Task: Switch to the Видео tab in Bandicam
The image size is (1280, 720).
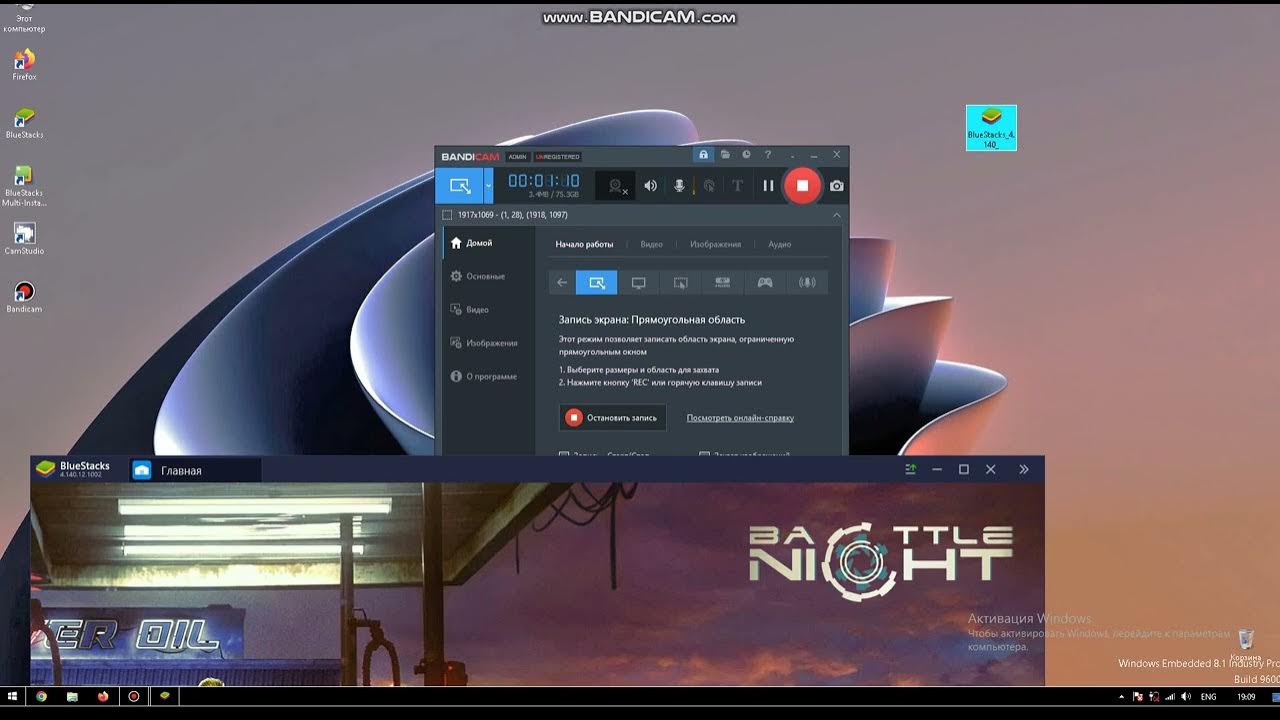Action: [x=651, y=244]
